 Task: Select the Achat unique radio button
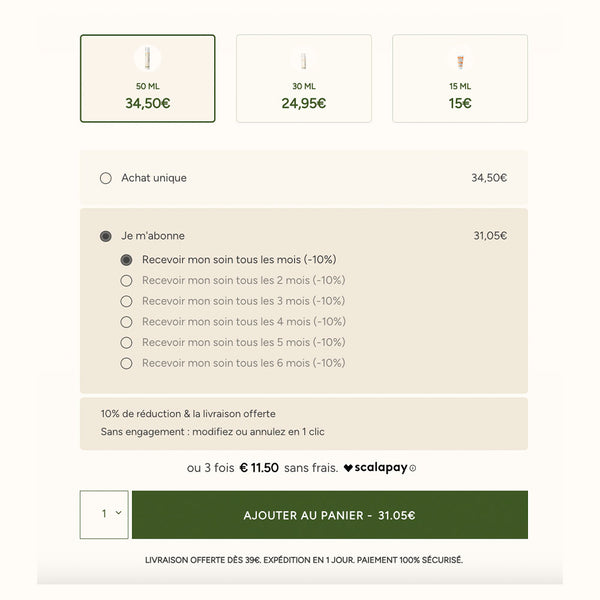106,178
